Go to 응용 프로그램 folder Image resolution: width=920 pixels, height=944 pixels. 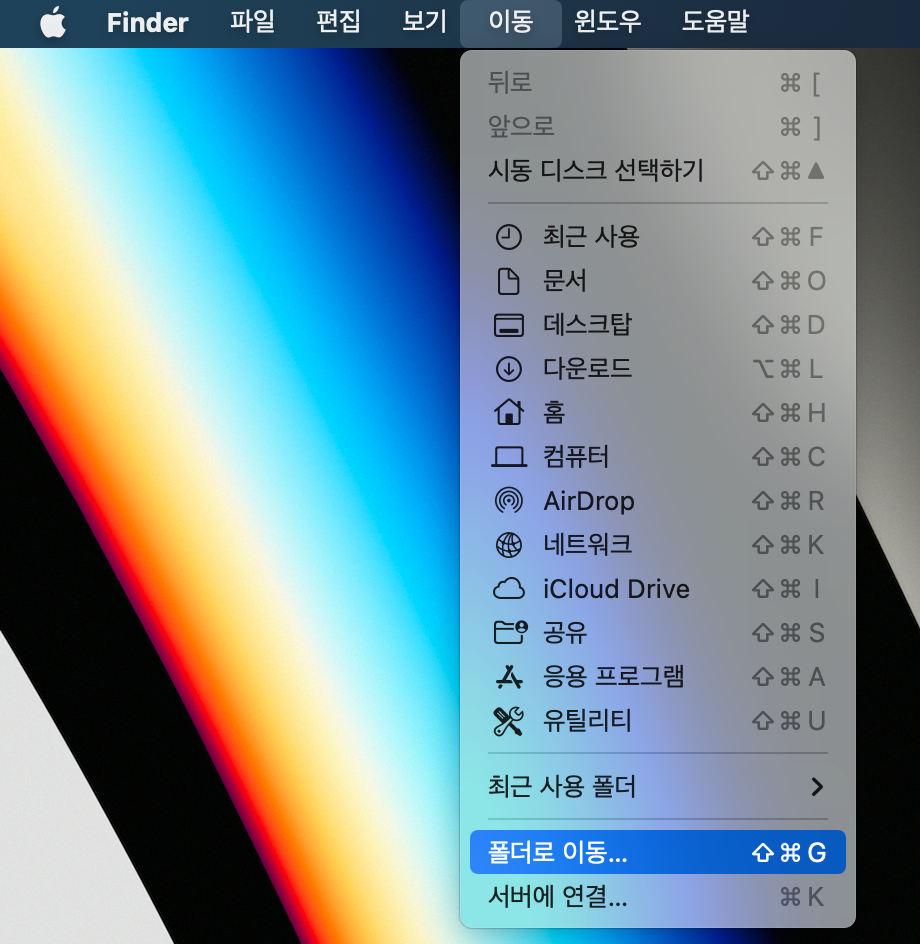657,677
